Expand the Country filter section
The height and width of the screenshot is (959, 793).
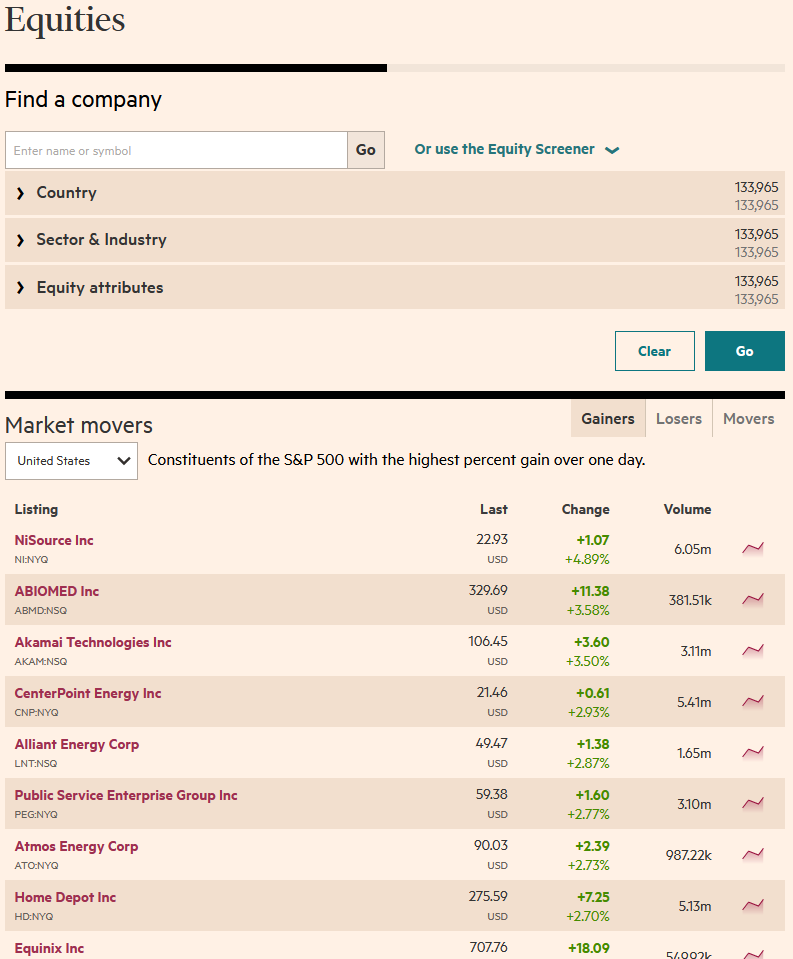[66, 193]
